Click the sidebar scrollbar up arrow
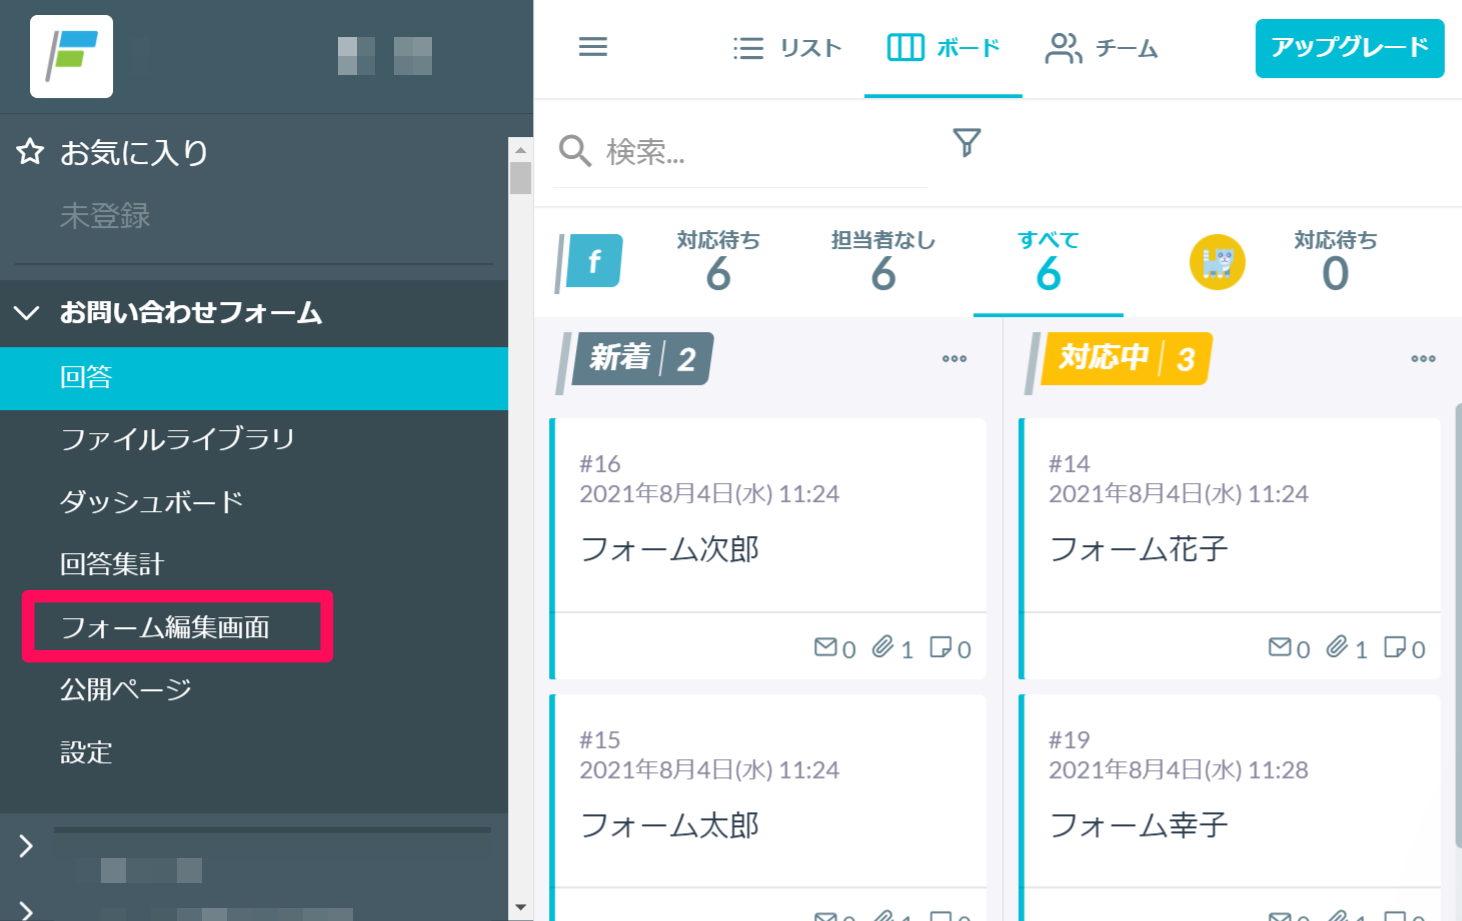Viewport: 1462px width, 921px height. coord(520,150)
